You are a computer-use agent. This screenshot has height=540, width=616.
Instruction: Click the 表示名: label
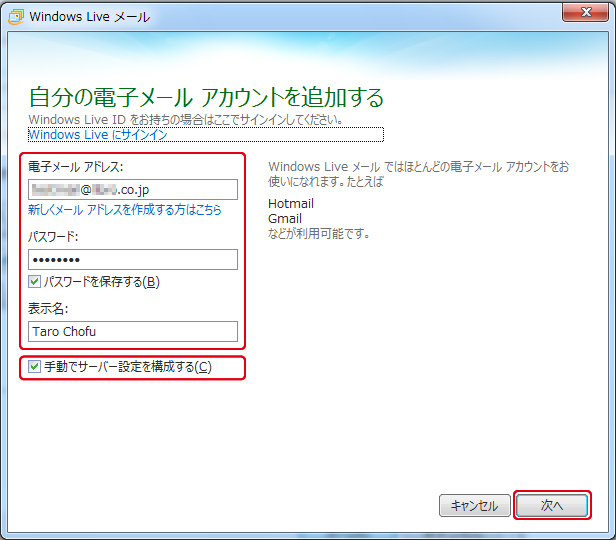tap(48, 309)
